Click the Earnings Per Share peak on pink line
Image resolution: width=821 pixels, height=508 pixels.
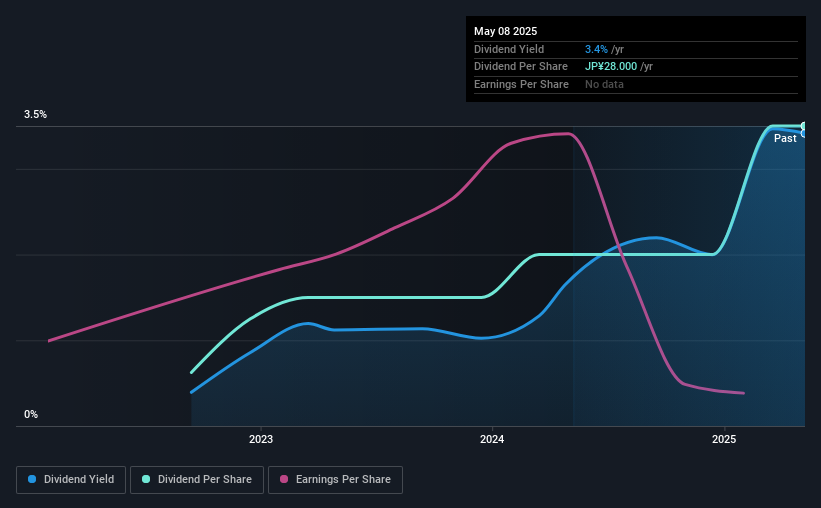click(x=568, y=134)
